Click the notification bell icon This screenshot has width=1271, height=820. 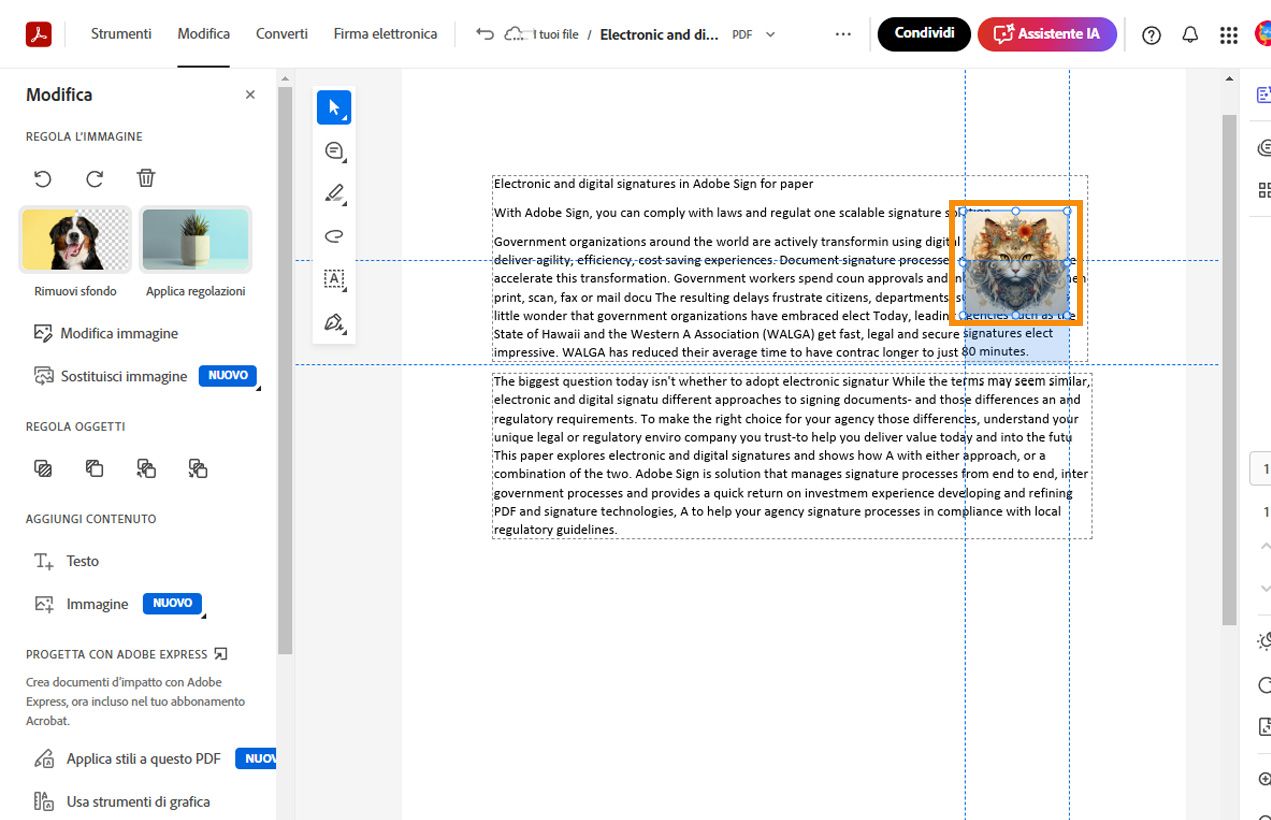pos(1189,34)
